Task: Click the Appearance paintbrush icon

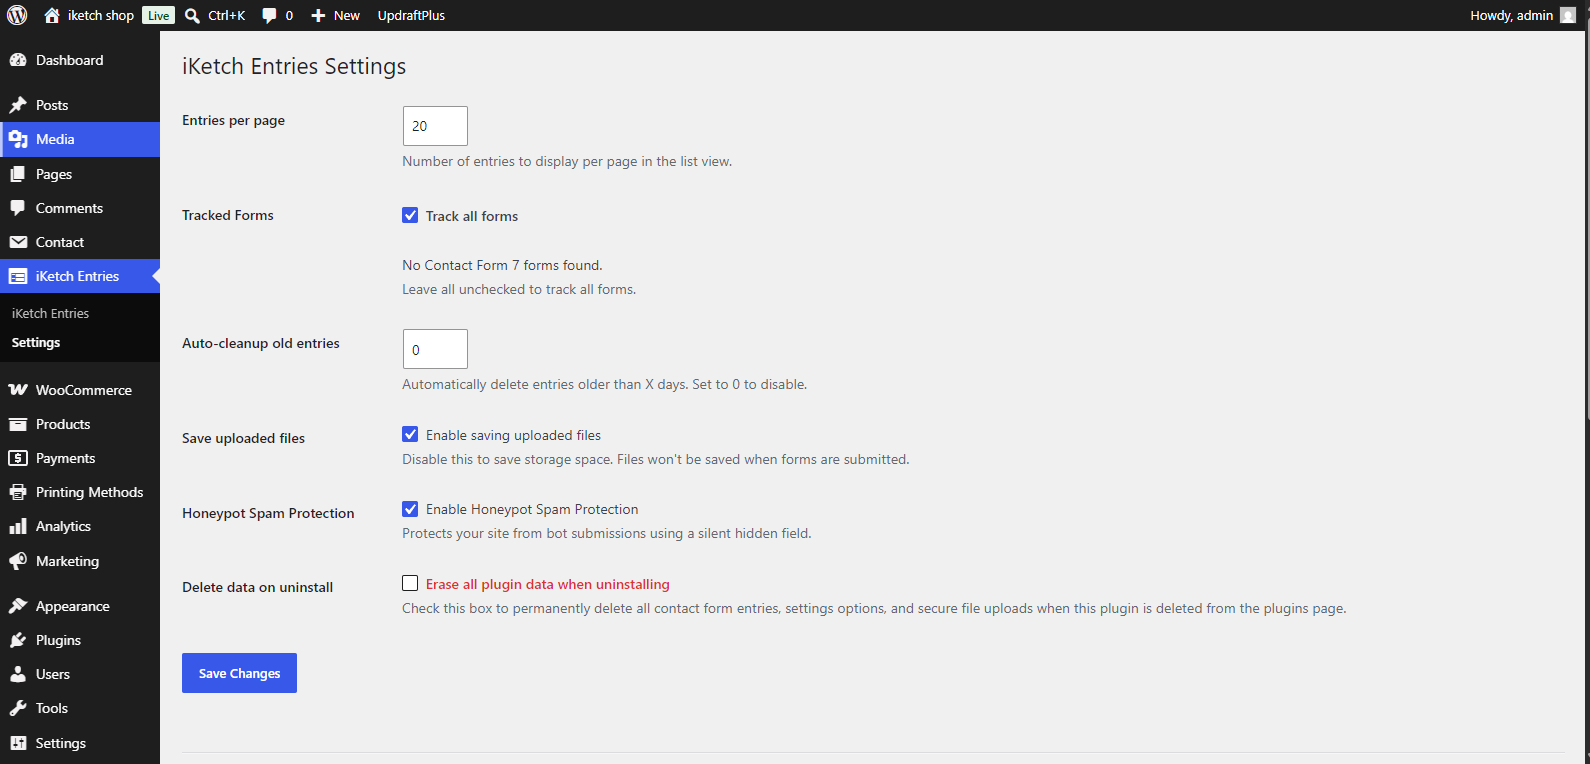Action: [18, 606]
